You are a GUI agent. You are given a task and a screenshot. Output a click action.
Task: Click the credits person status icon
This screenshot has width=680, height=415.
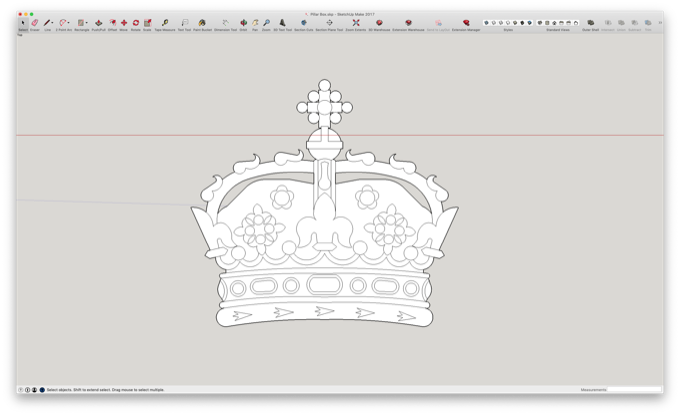click(x=34, y=390)
